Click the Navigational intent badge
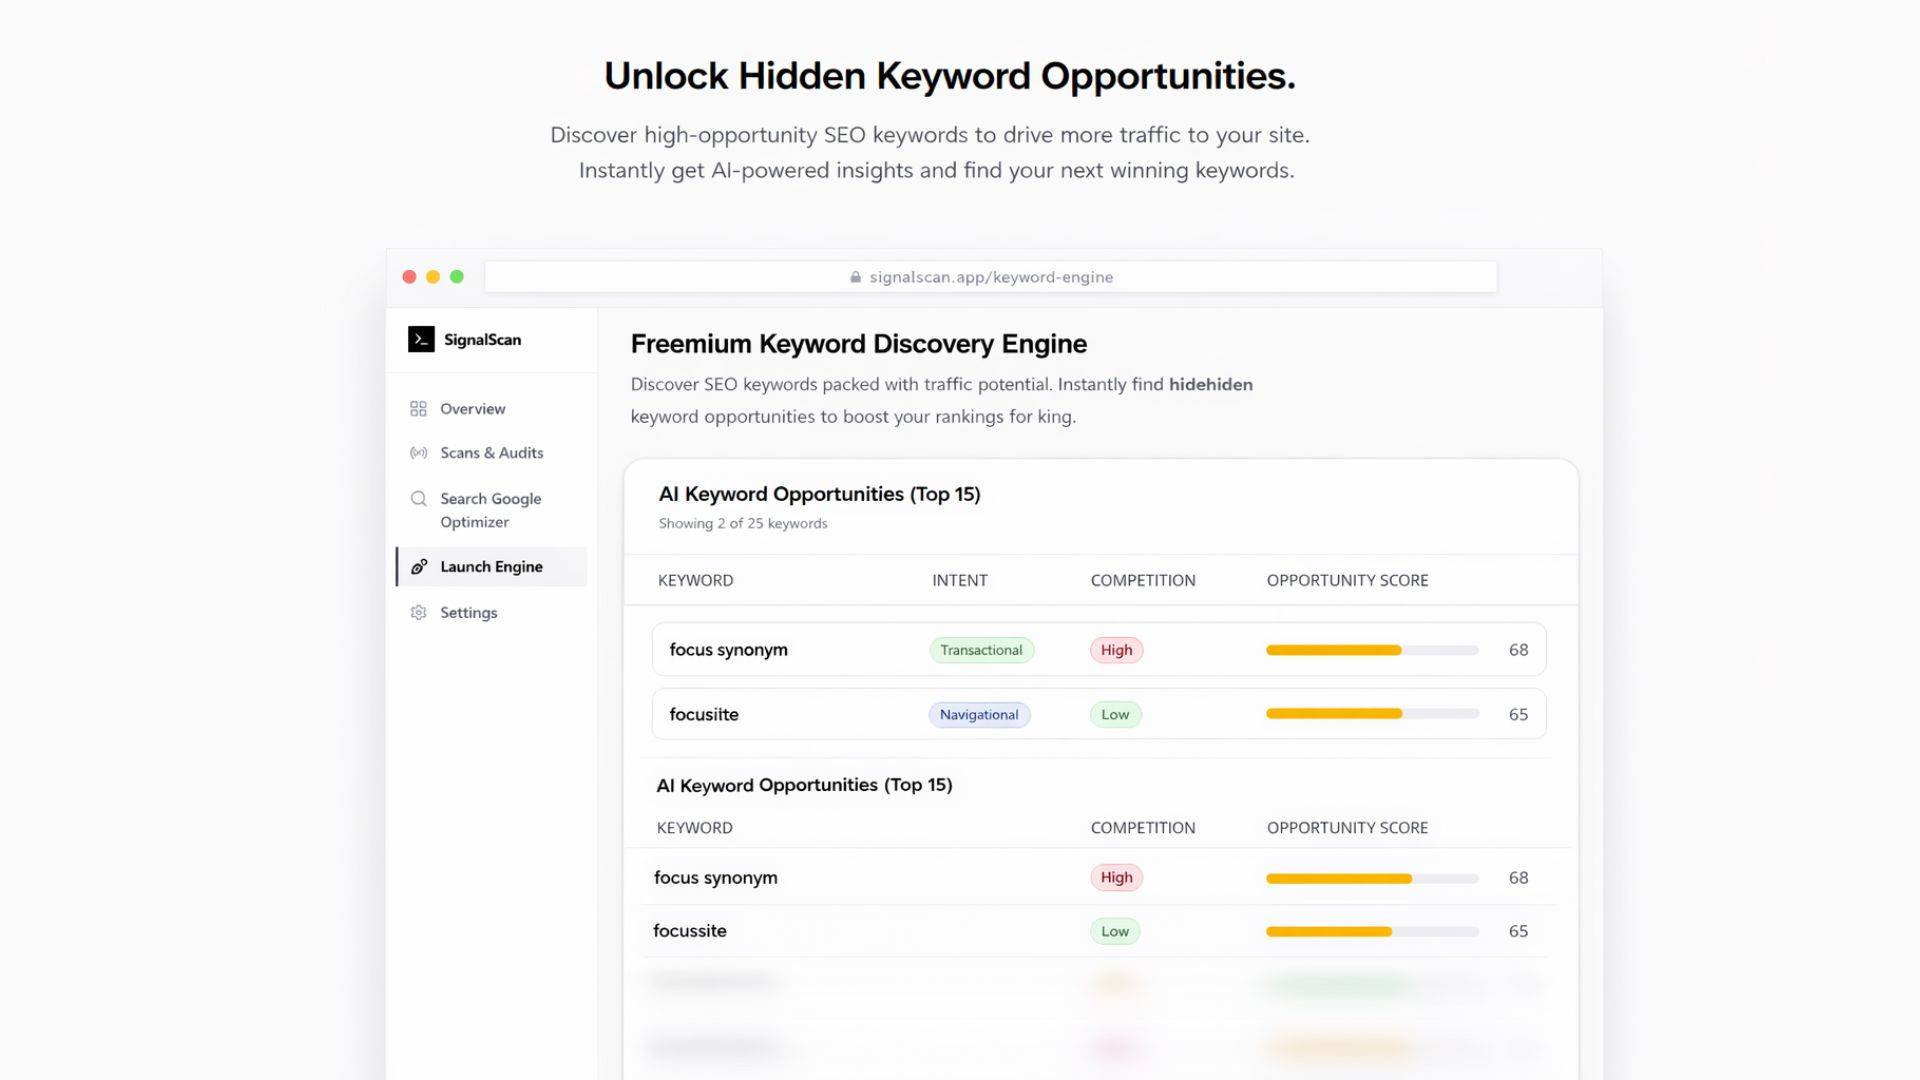The height and width of the screenshot is (1080, 1920). pyautogui.click(x=979, y=715)
